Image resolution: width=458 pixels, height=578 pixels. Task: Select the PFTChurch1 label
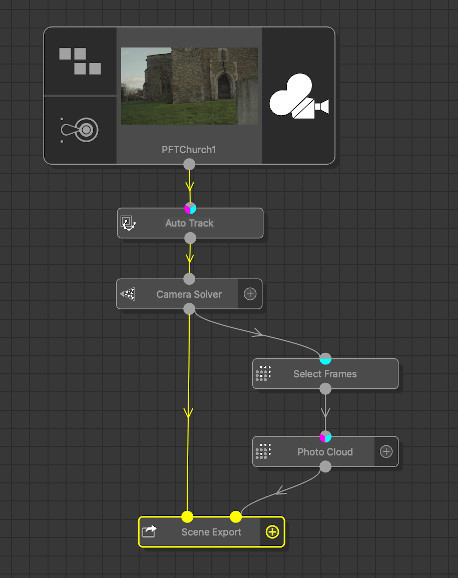click(x=189, y=150)
